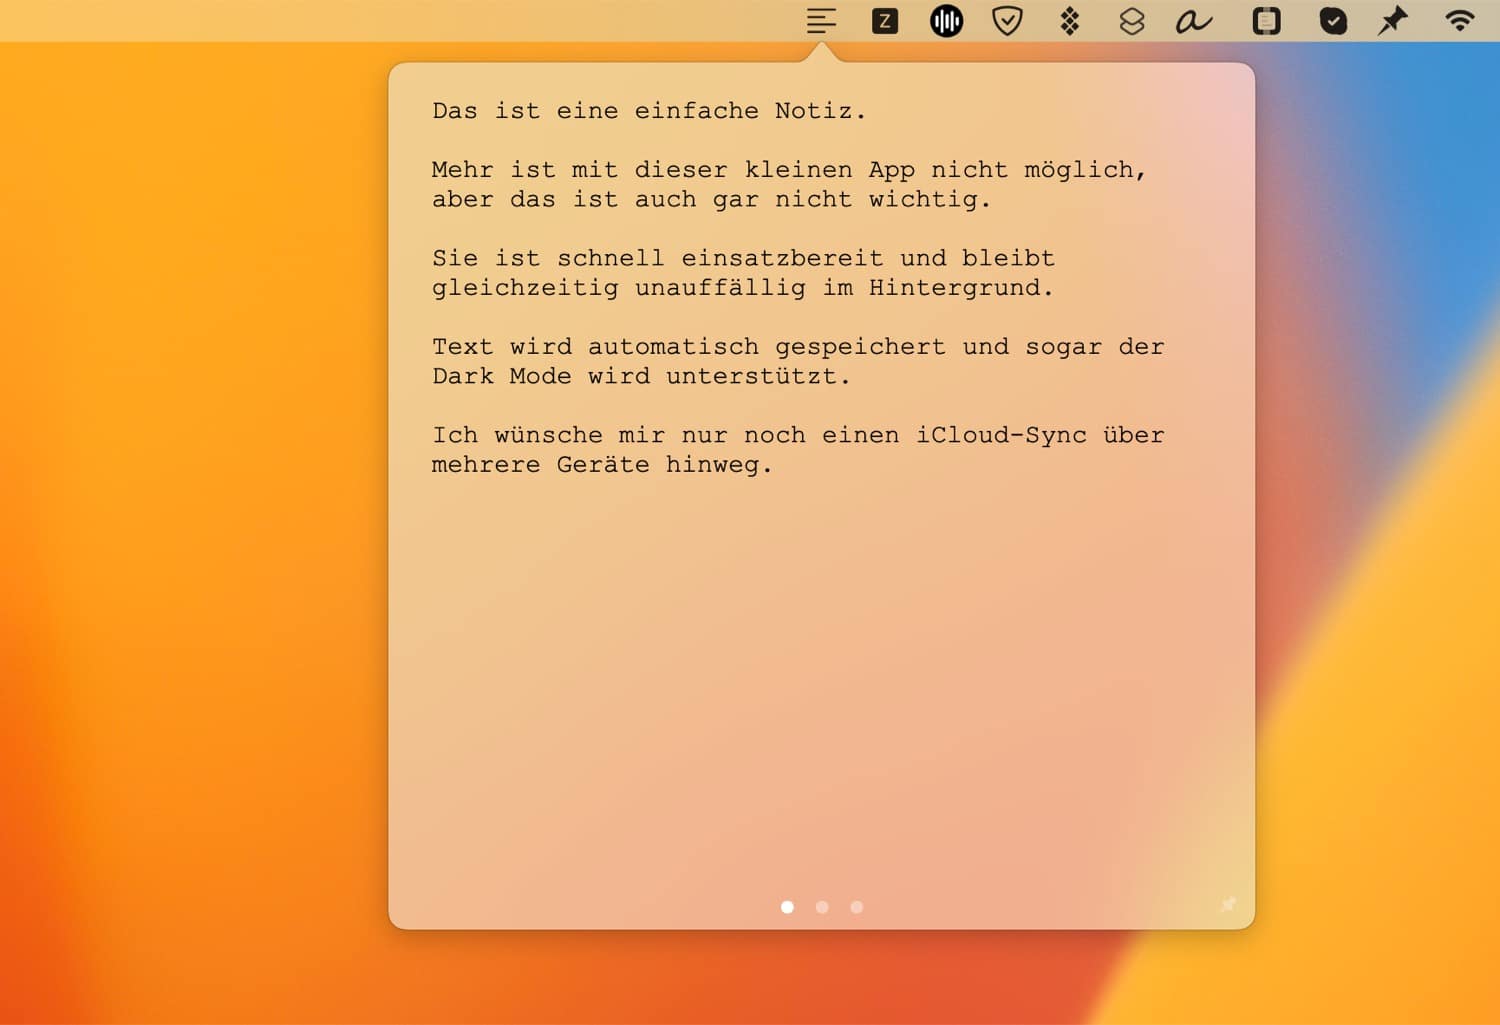The width and height of the screenshot is (1500, 1025).
Task: Click the words 'Dark Mode' in the note
Action: coord(501,377)
